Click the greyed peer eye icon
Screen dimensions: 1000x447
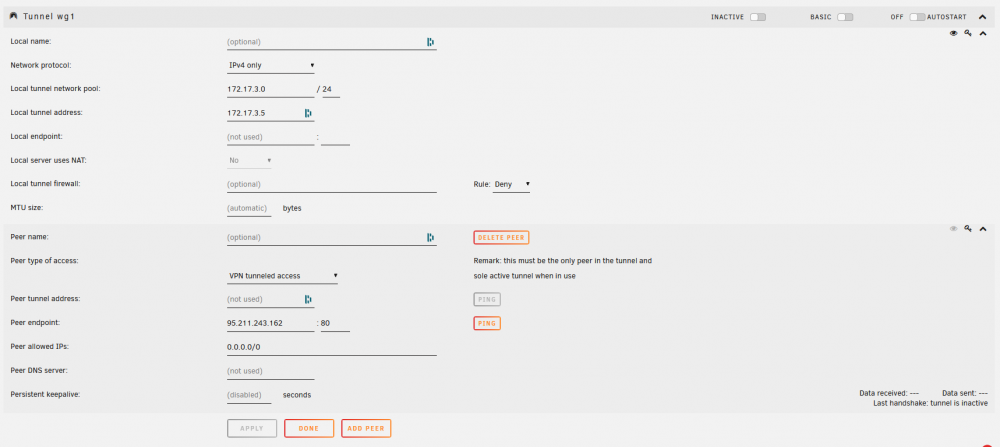pyautogui.click(x=953, y=228)
